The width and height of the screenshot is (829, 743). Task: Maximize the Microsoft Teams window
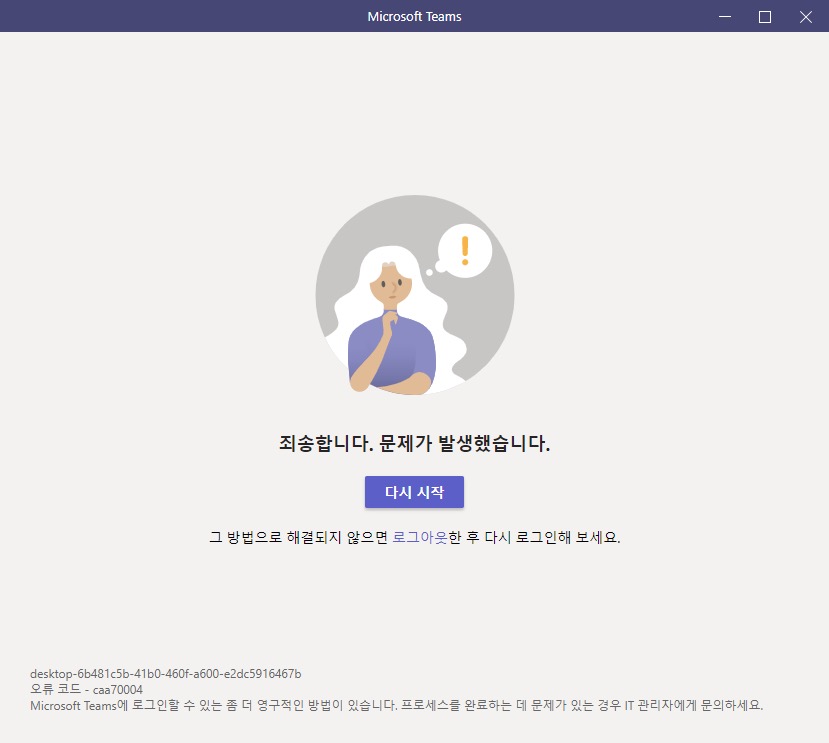764,16
